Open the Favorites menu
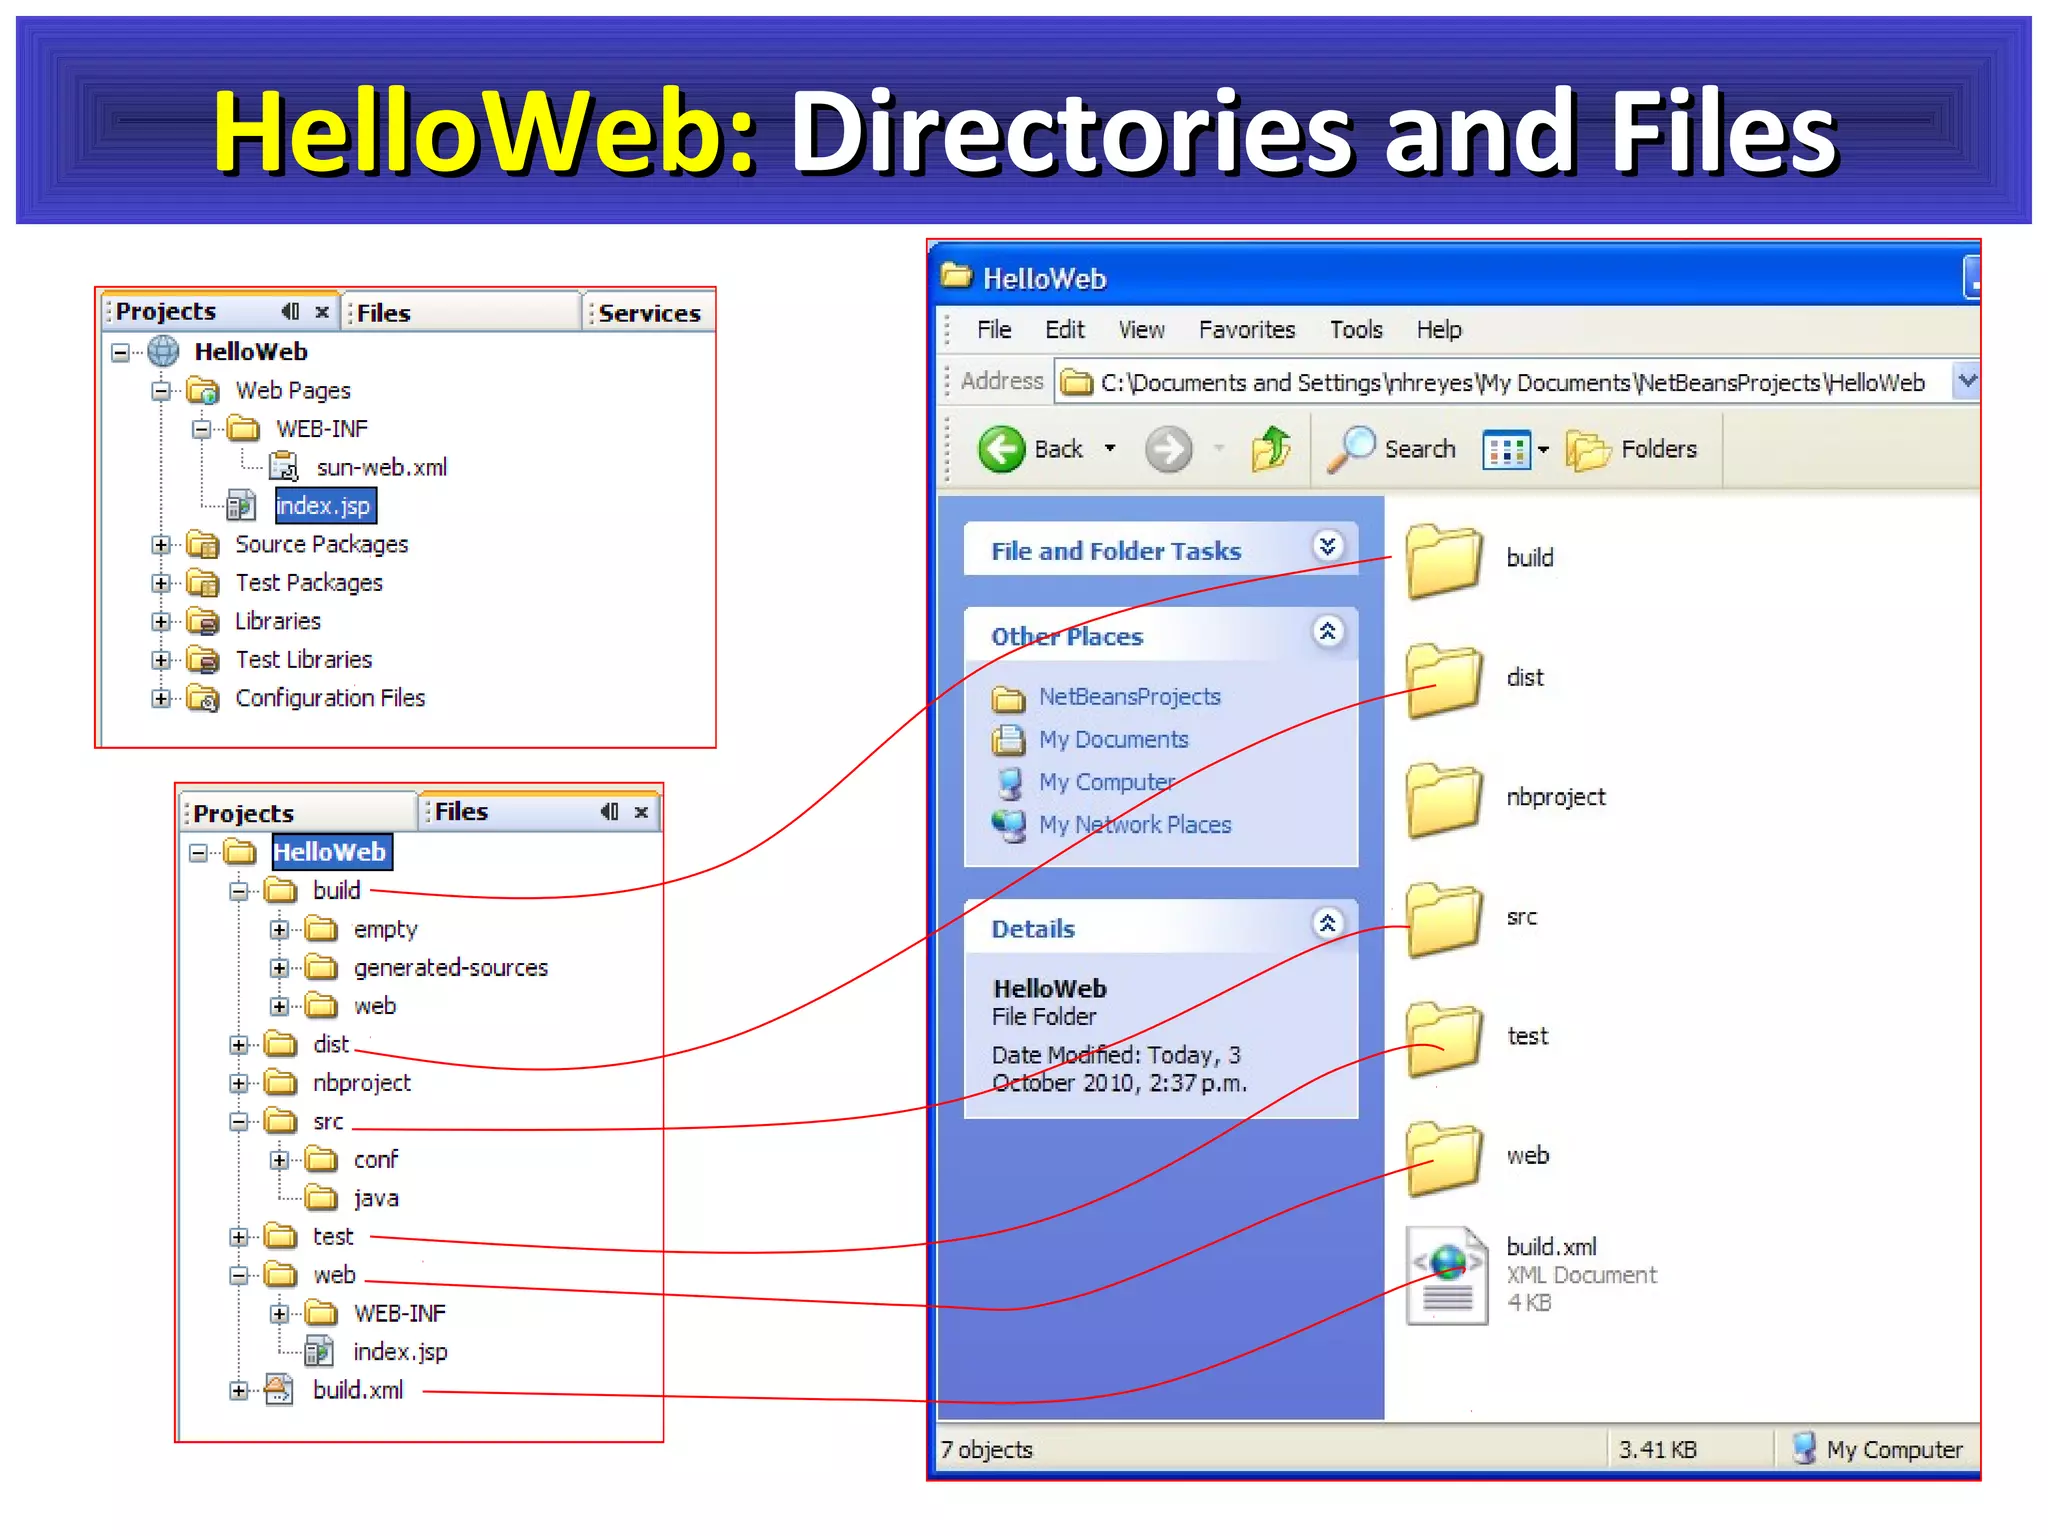Viewport: 2048px width, 1536px height. click(1247, 329)
